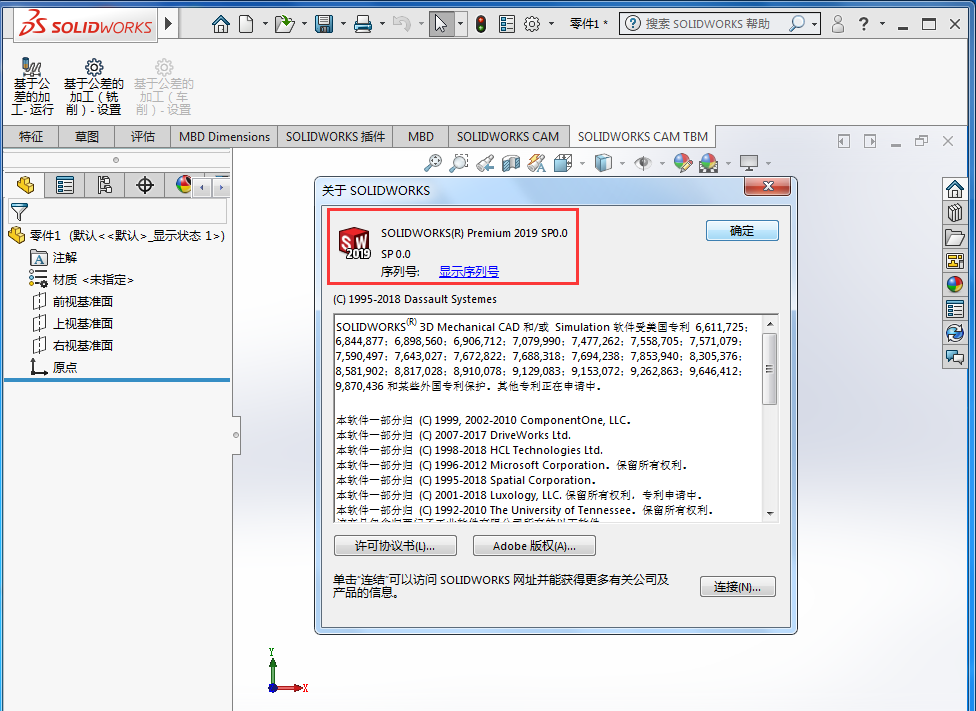Click the Adobe 版权 button
This screenshot has width=976, height=711.
(x=534, y=545)
